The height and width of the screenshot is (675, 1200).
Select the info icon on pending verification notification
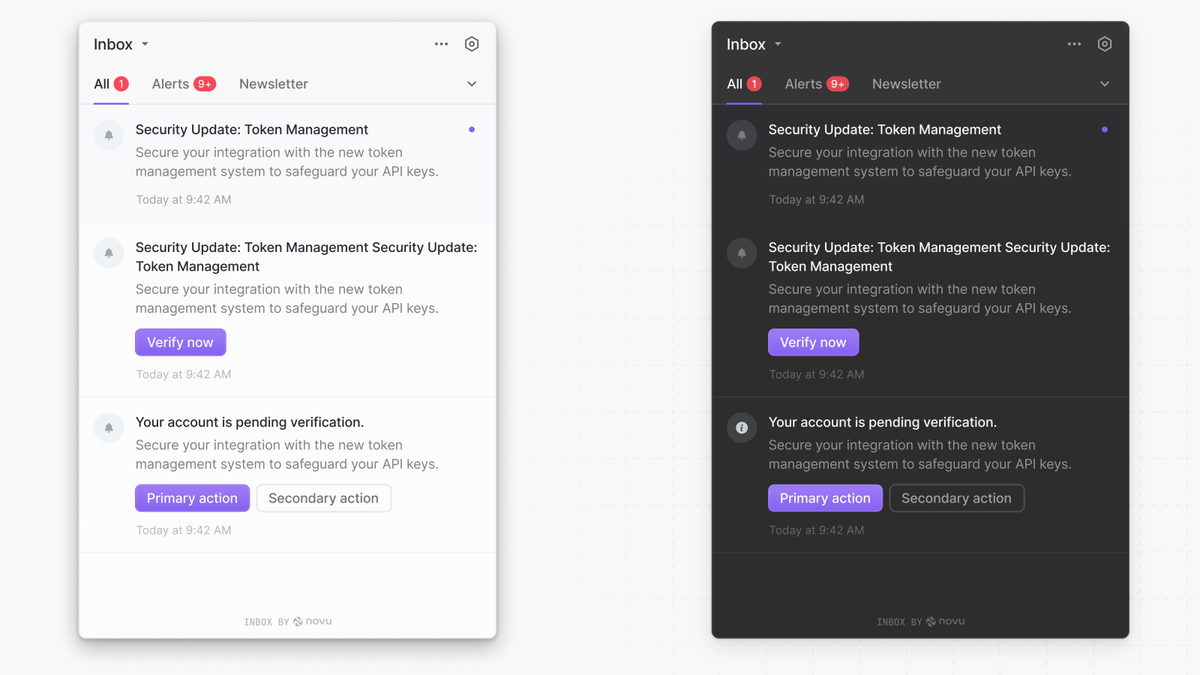point(741,427)
